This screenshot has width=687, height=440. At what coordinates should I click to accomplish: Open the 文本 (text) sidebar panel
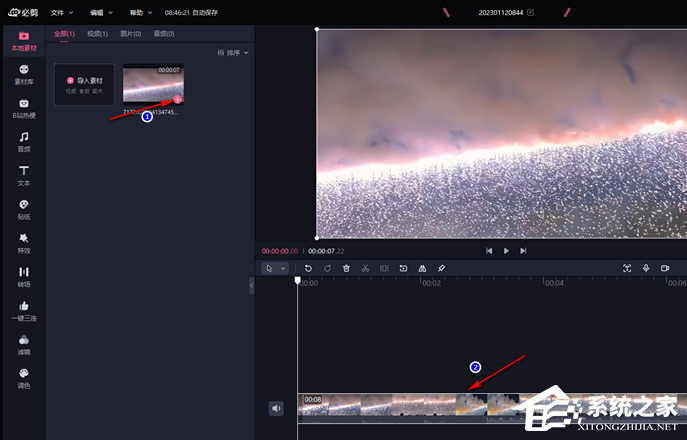click(24, 175)
